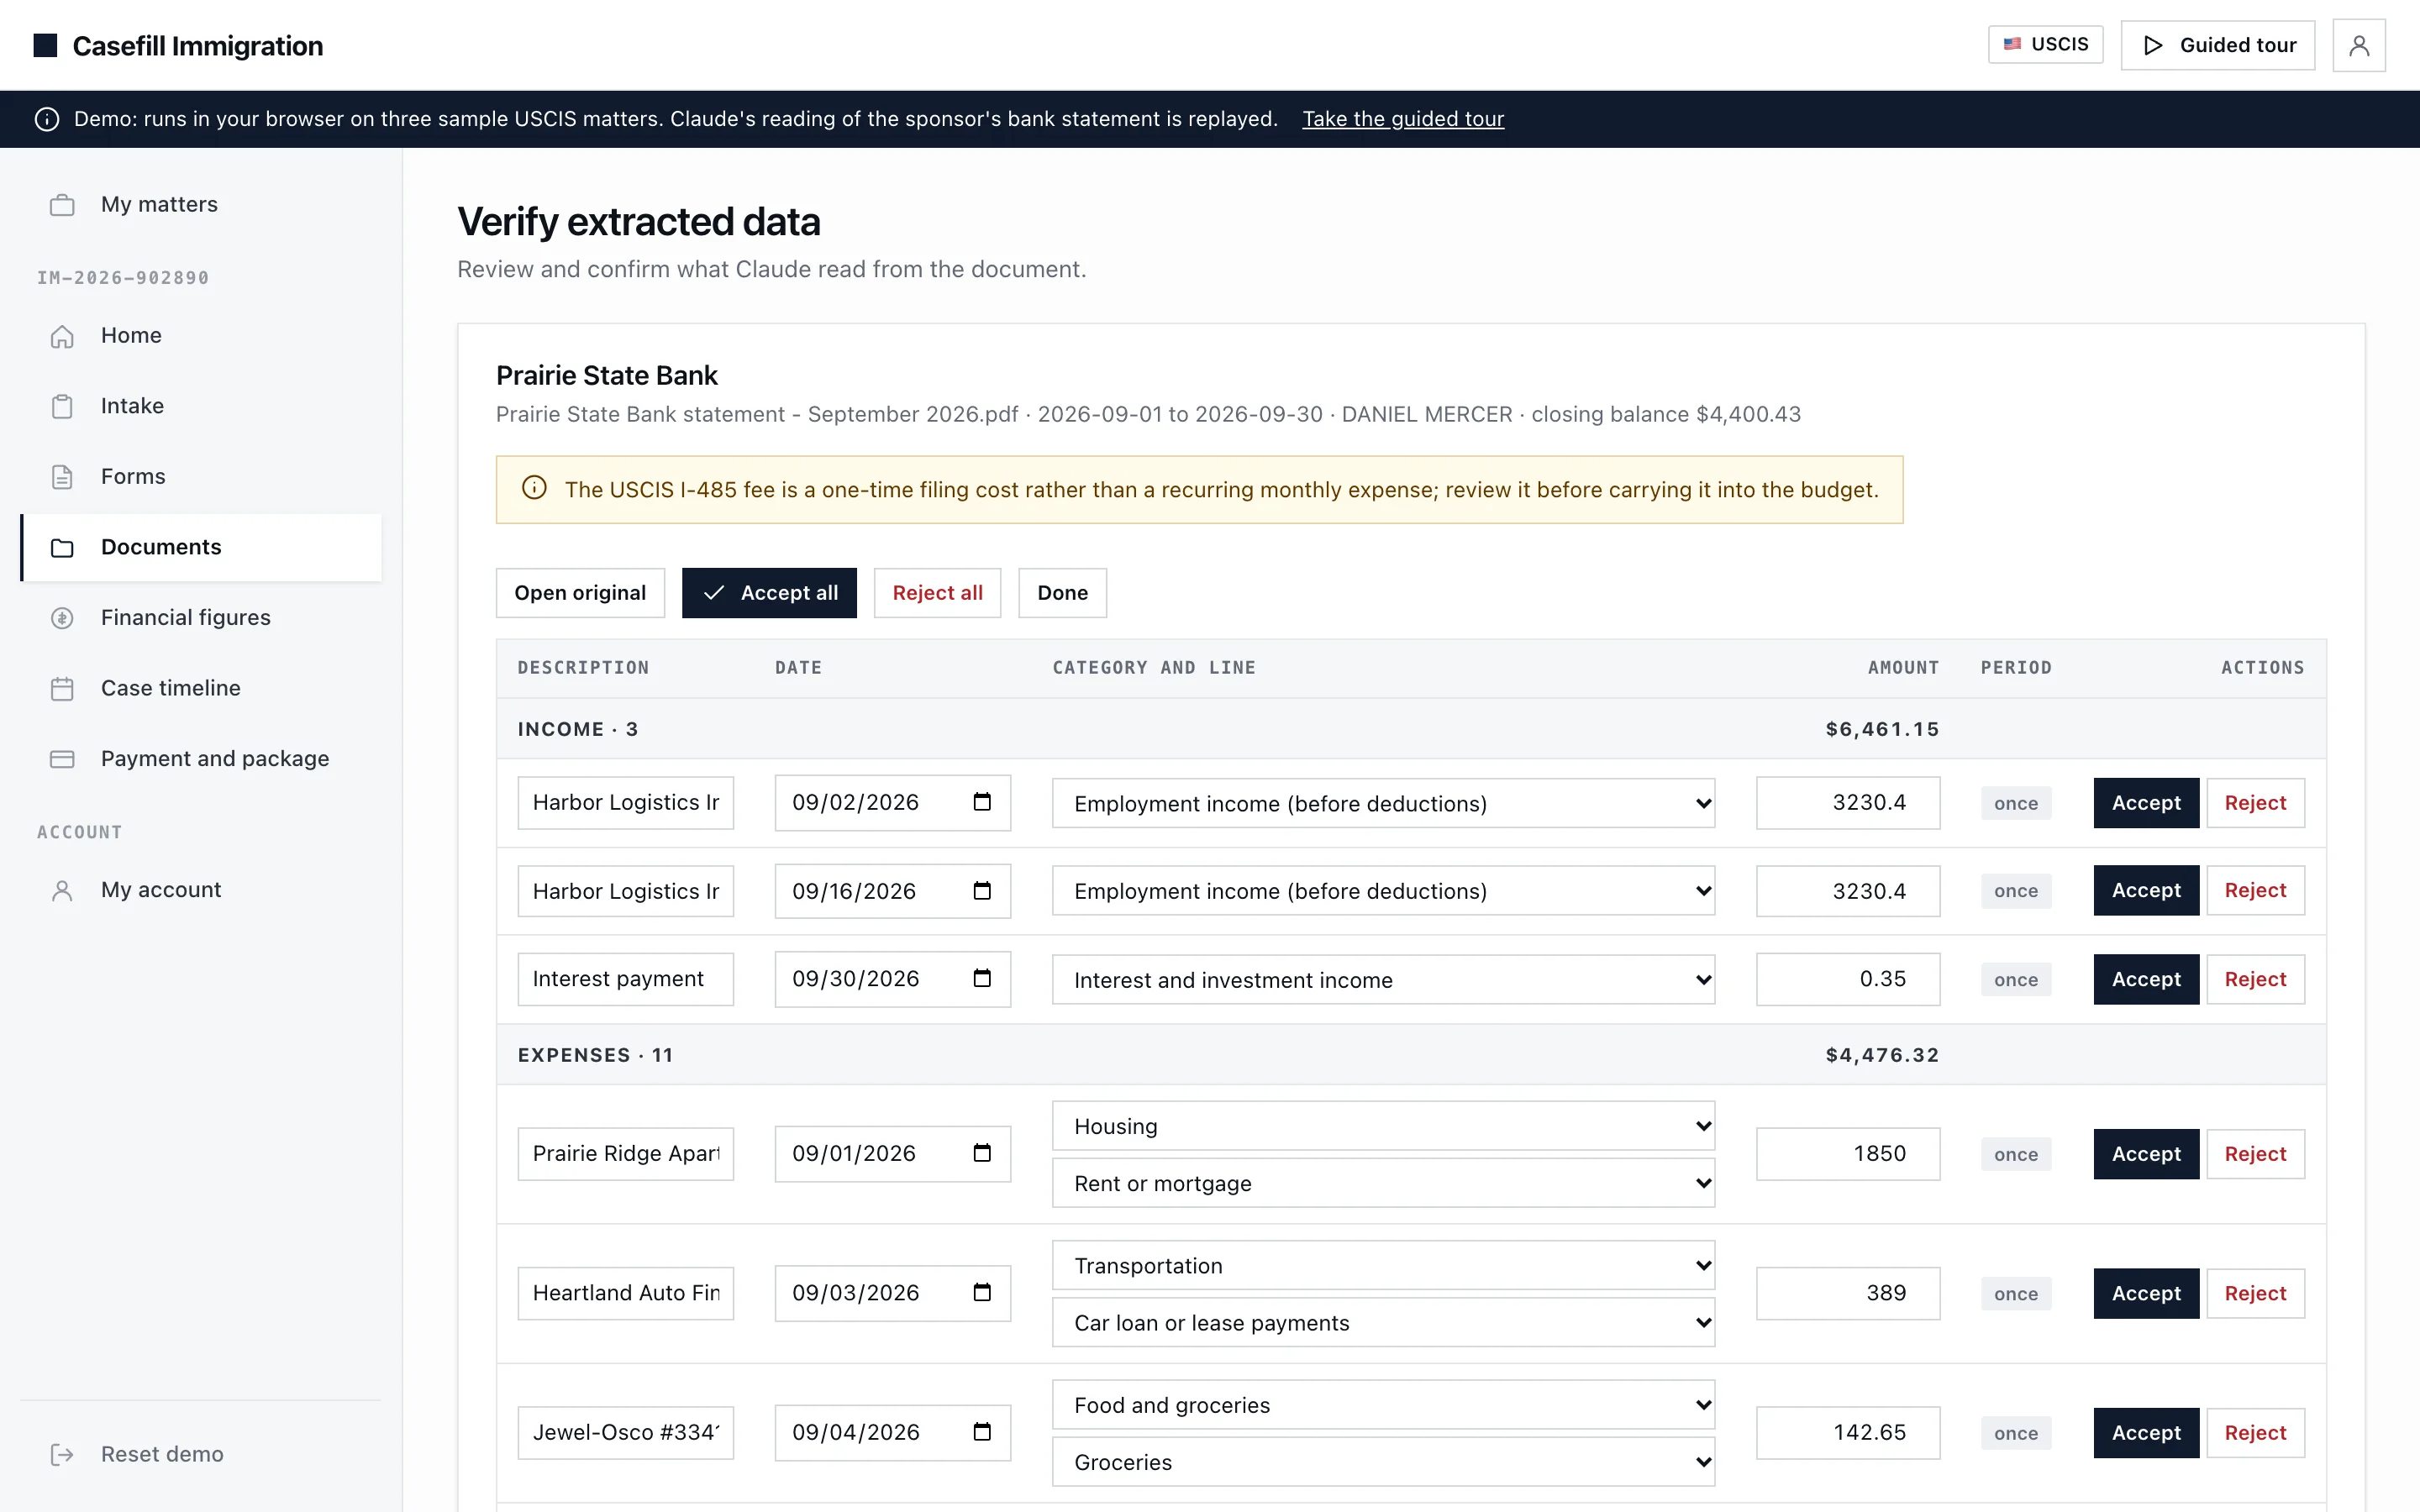The image size is (2420, 1512).
Task: Open the Housing category dropdown
Action: pos(1383,1126)
